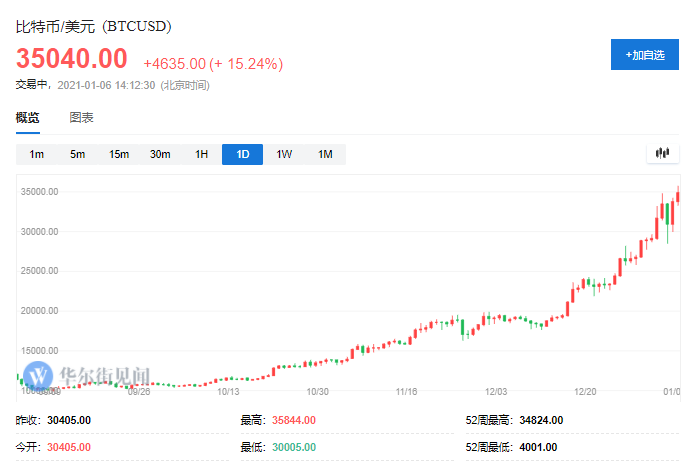The image size is (693, 466).
Task: Click the current price 35040.00
Action: pos(72,58)
